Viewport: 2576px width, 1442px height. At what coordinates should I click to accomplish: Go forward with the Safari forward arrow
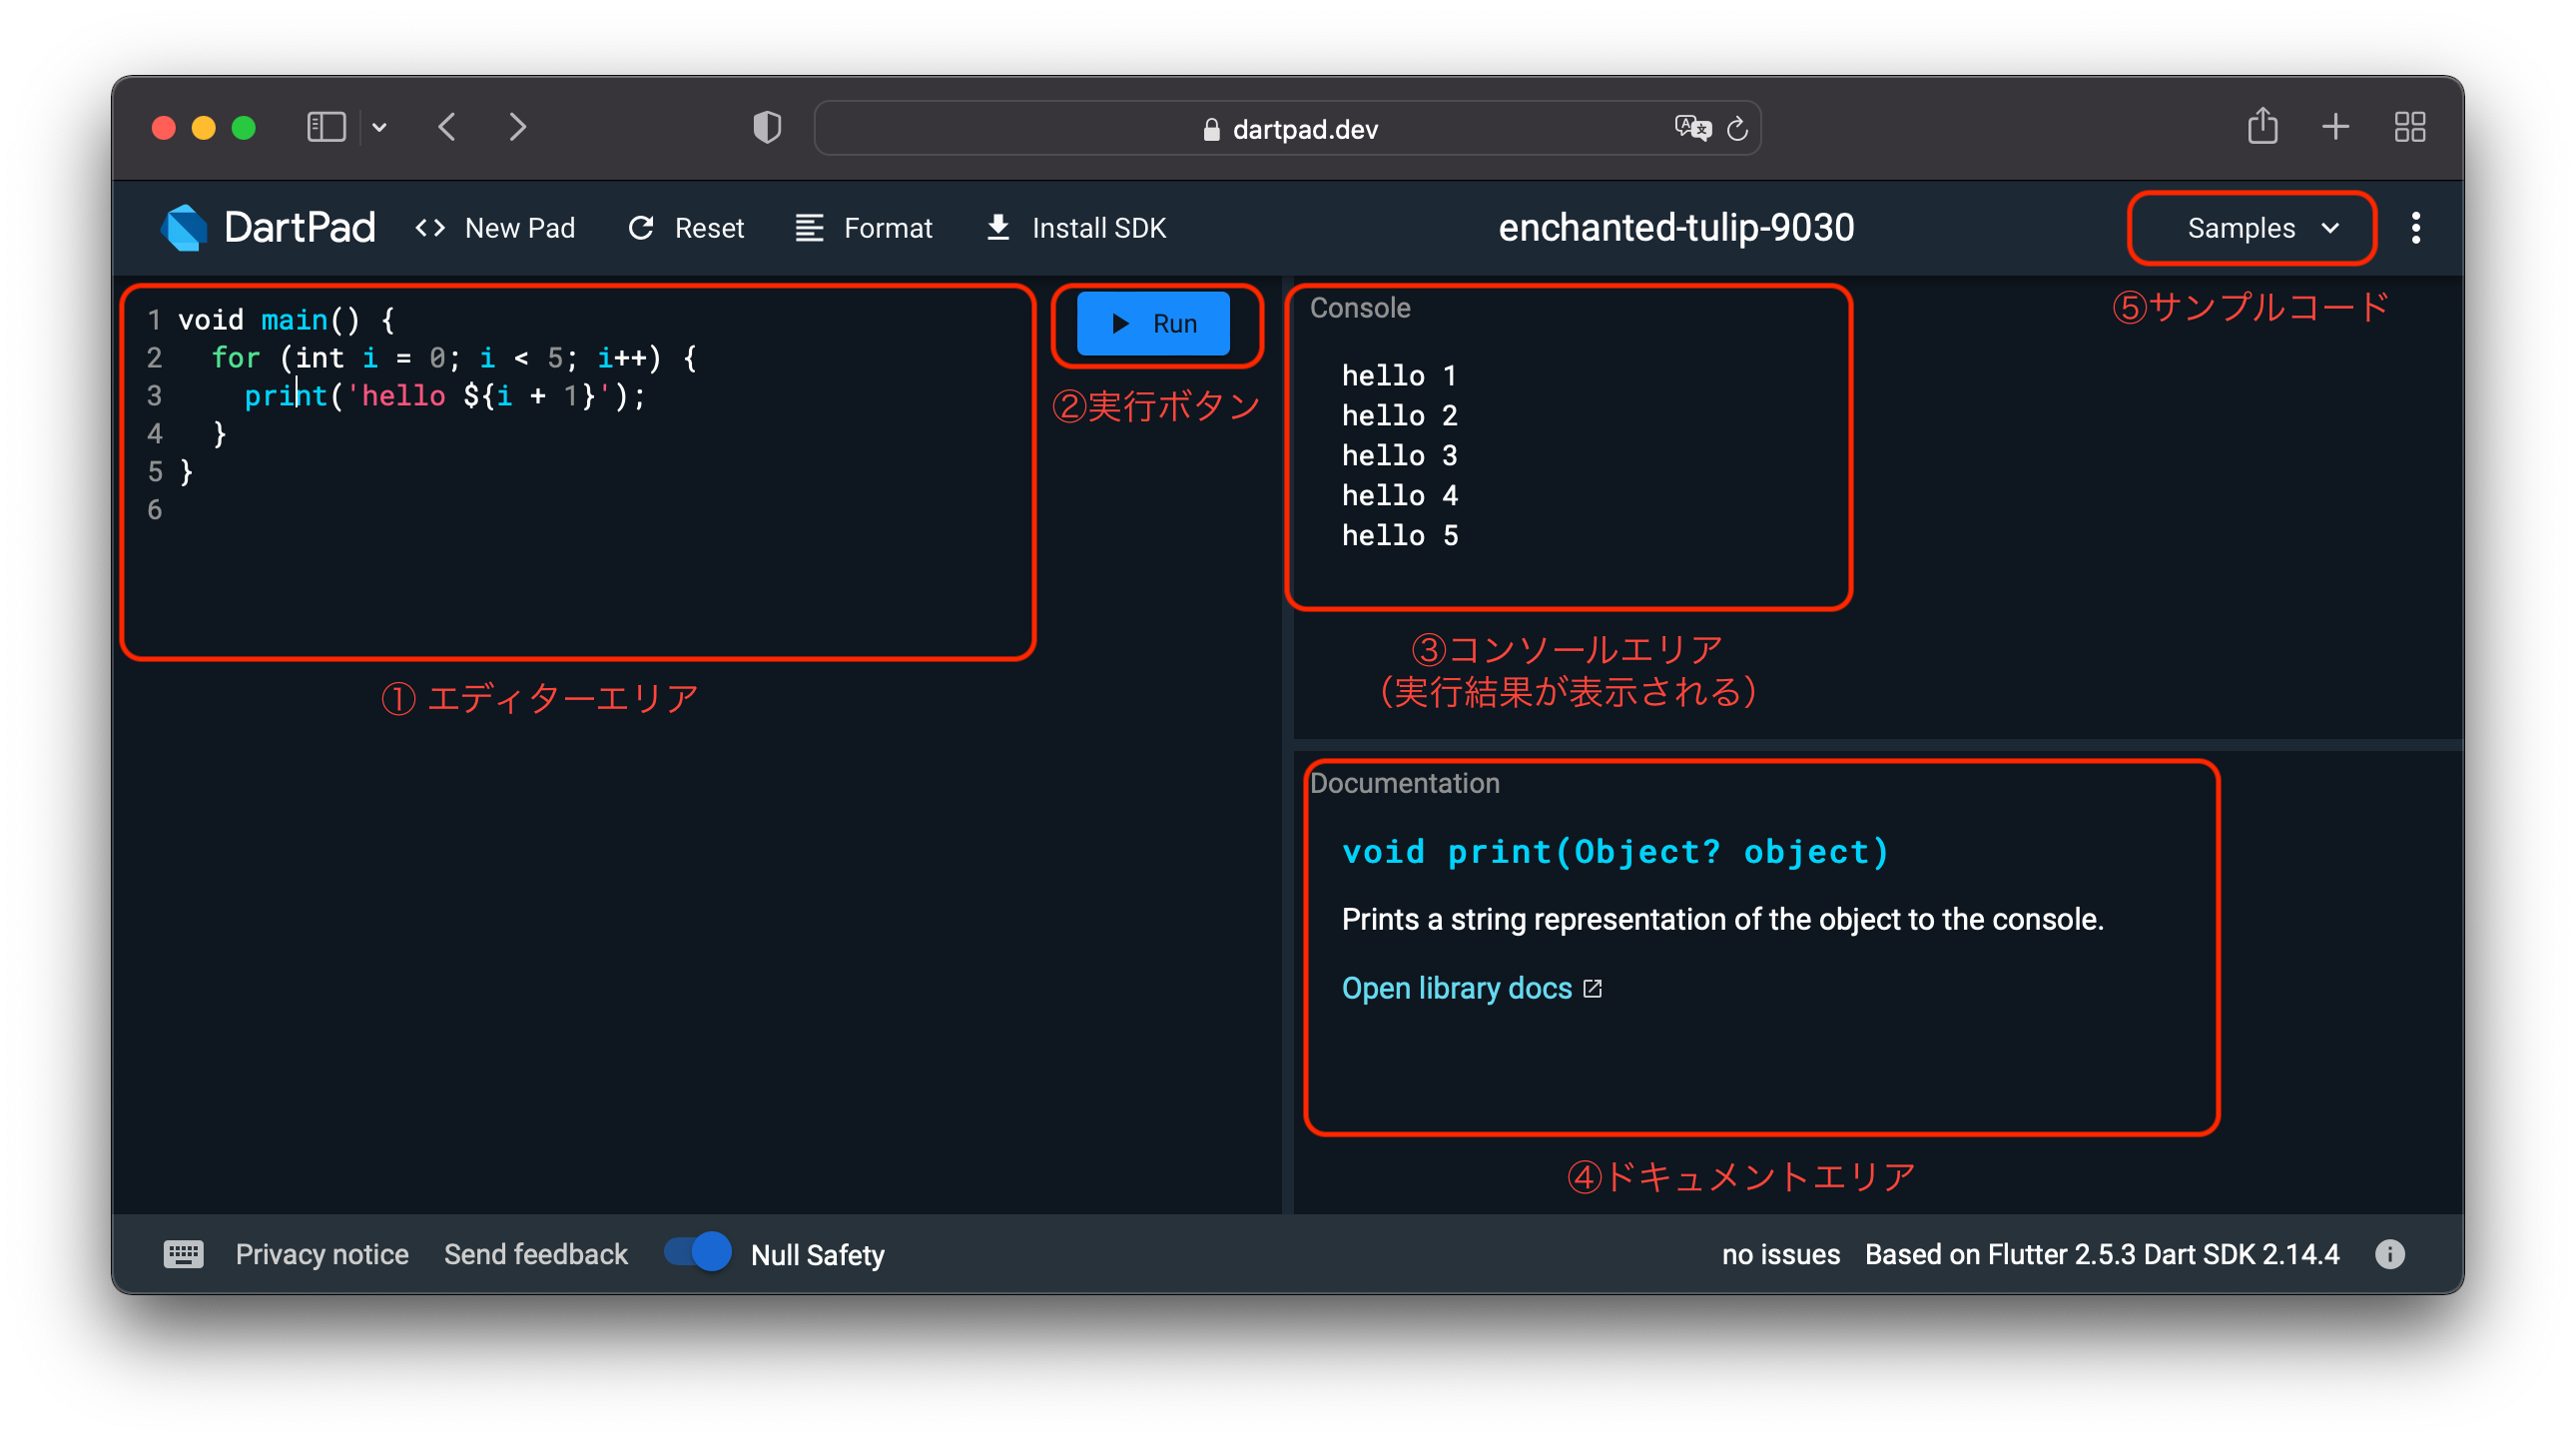(x=517, y=127)
